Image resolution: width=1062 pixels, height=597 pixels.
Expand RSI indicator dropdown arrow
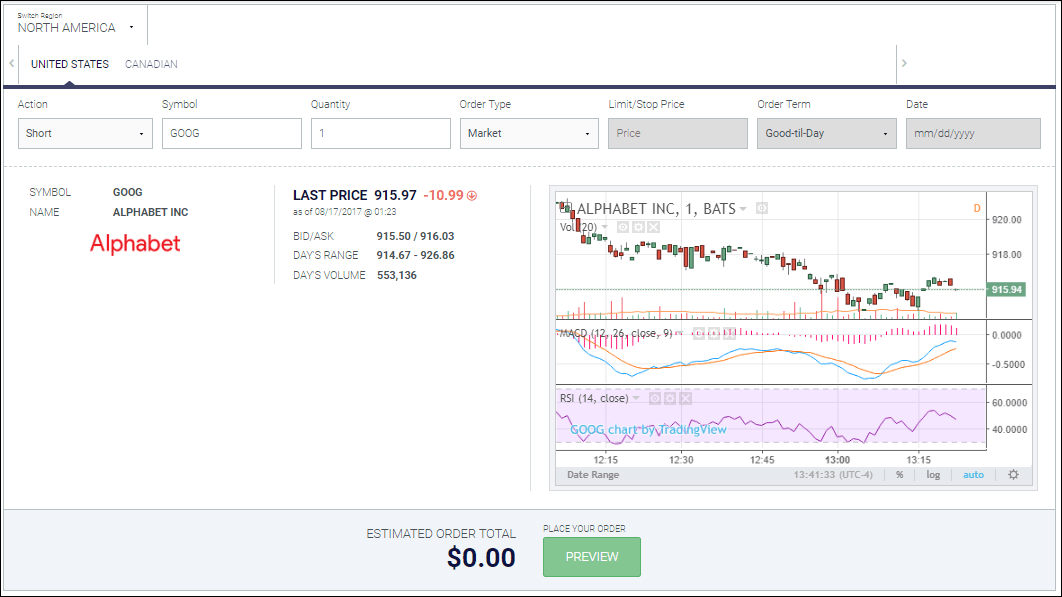click(x=636, y=398)
